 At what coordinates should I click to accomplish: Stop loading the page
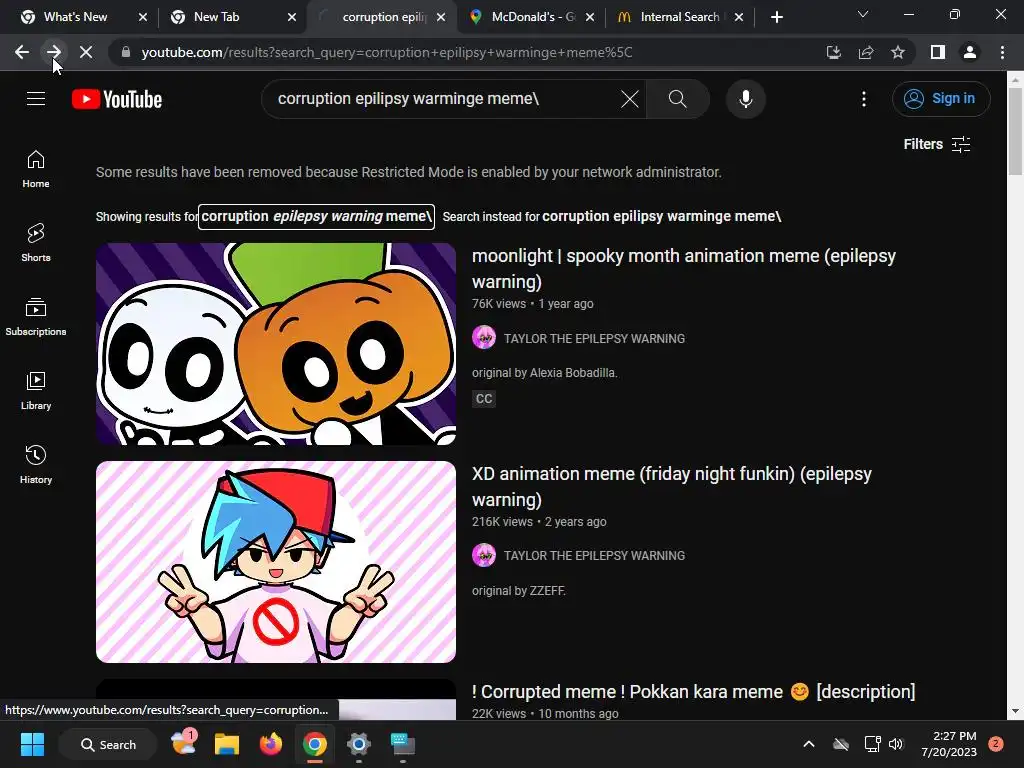86,52
